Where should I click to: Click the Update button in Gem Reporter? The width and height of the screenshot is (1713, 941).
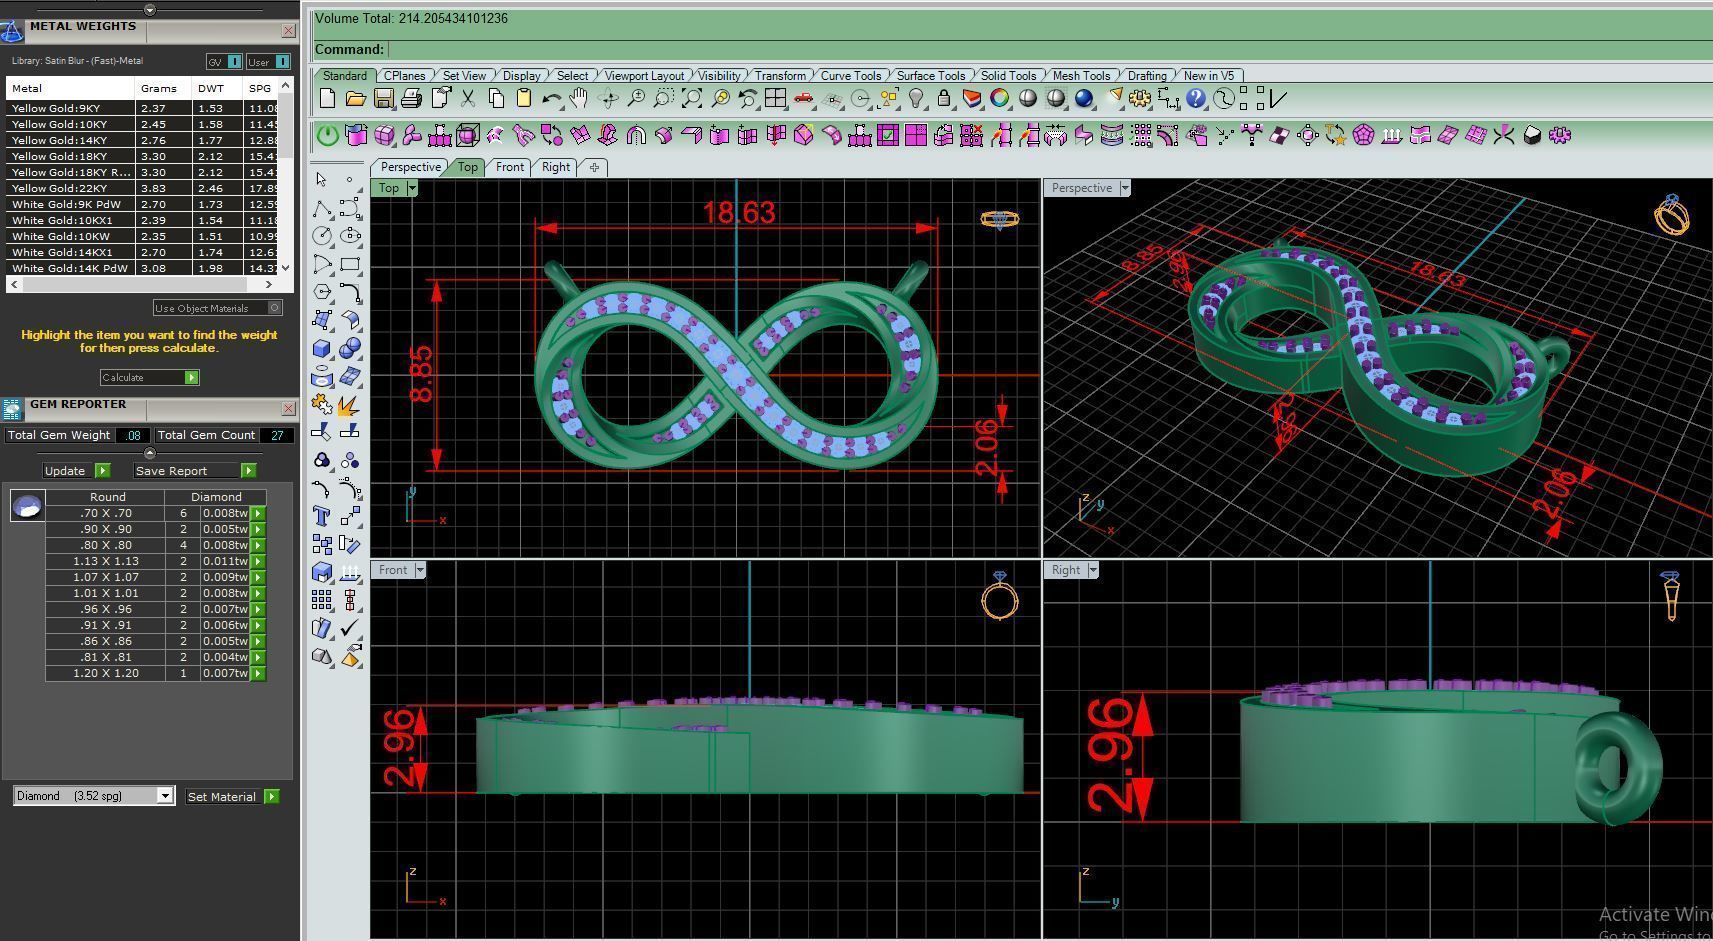pos(77,471)
